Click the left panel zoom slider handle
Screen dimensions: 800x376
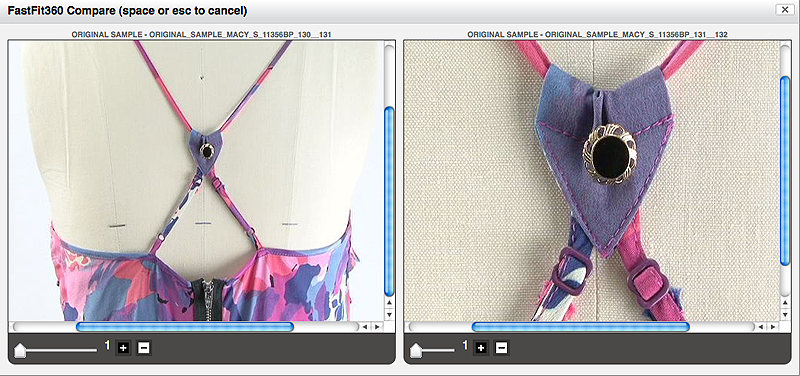[20, 350]
